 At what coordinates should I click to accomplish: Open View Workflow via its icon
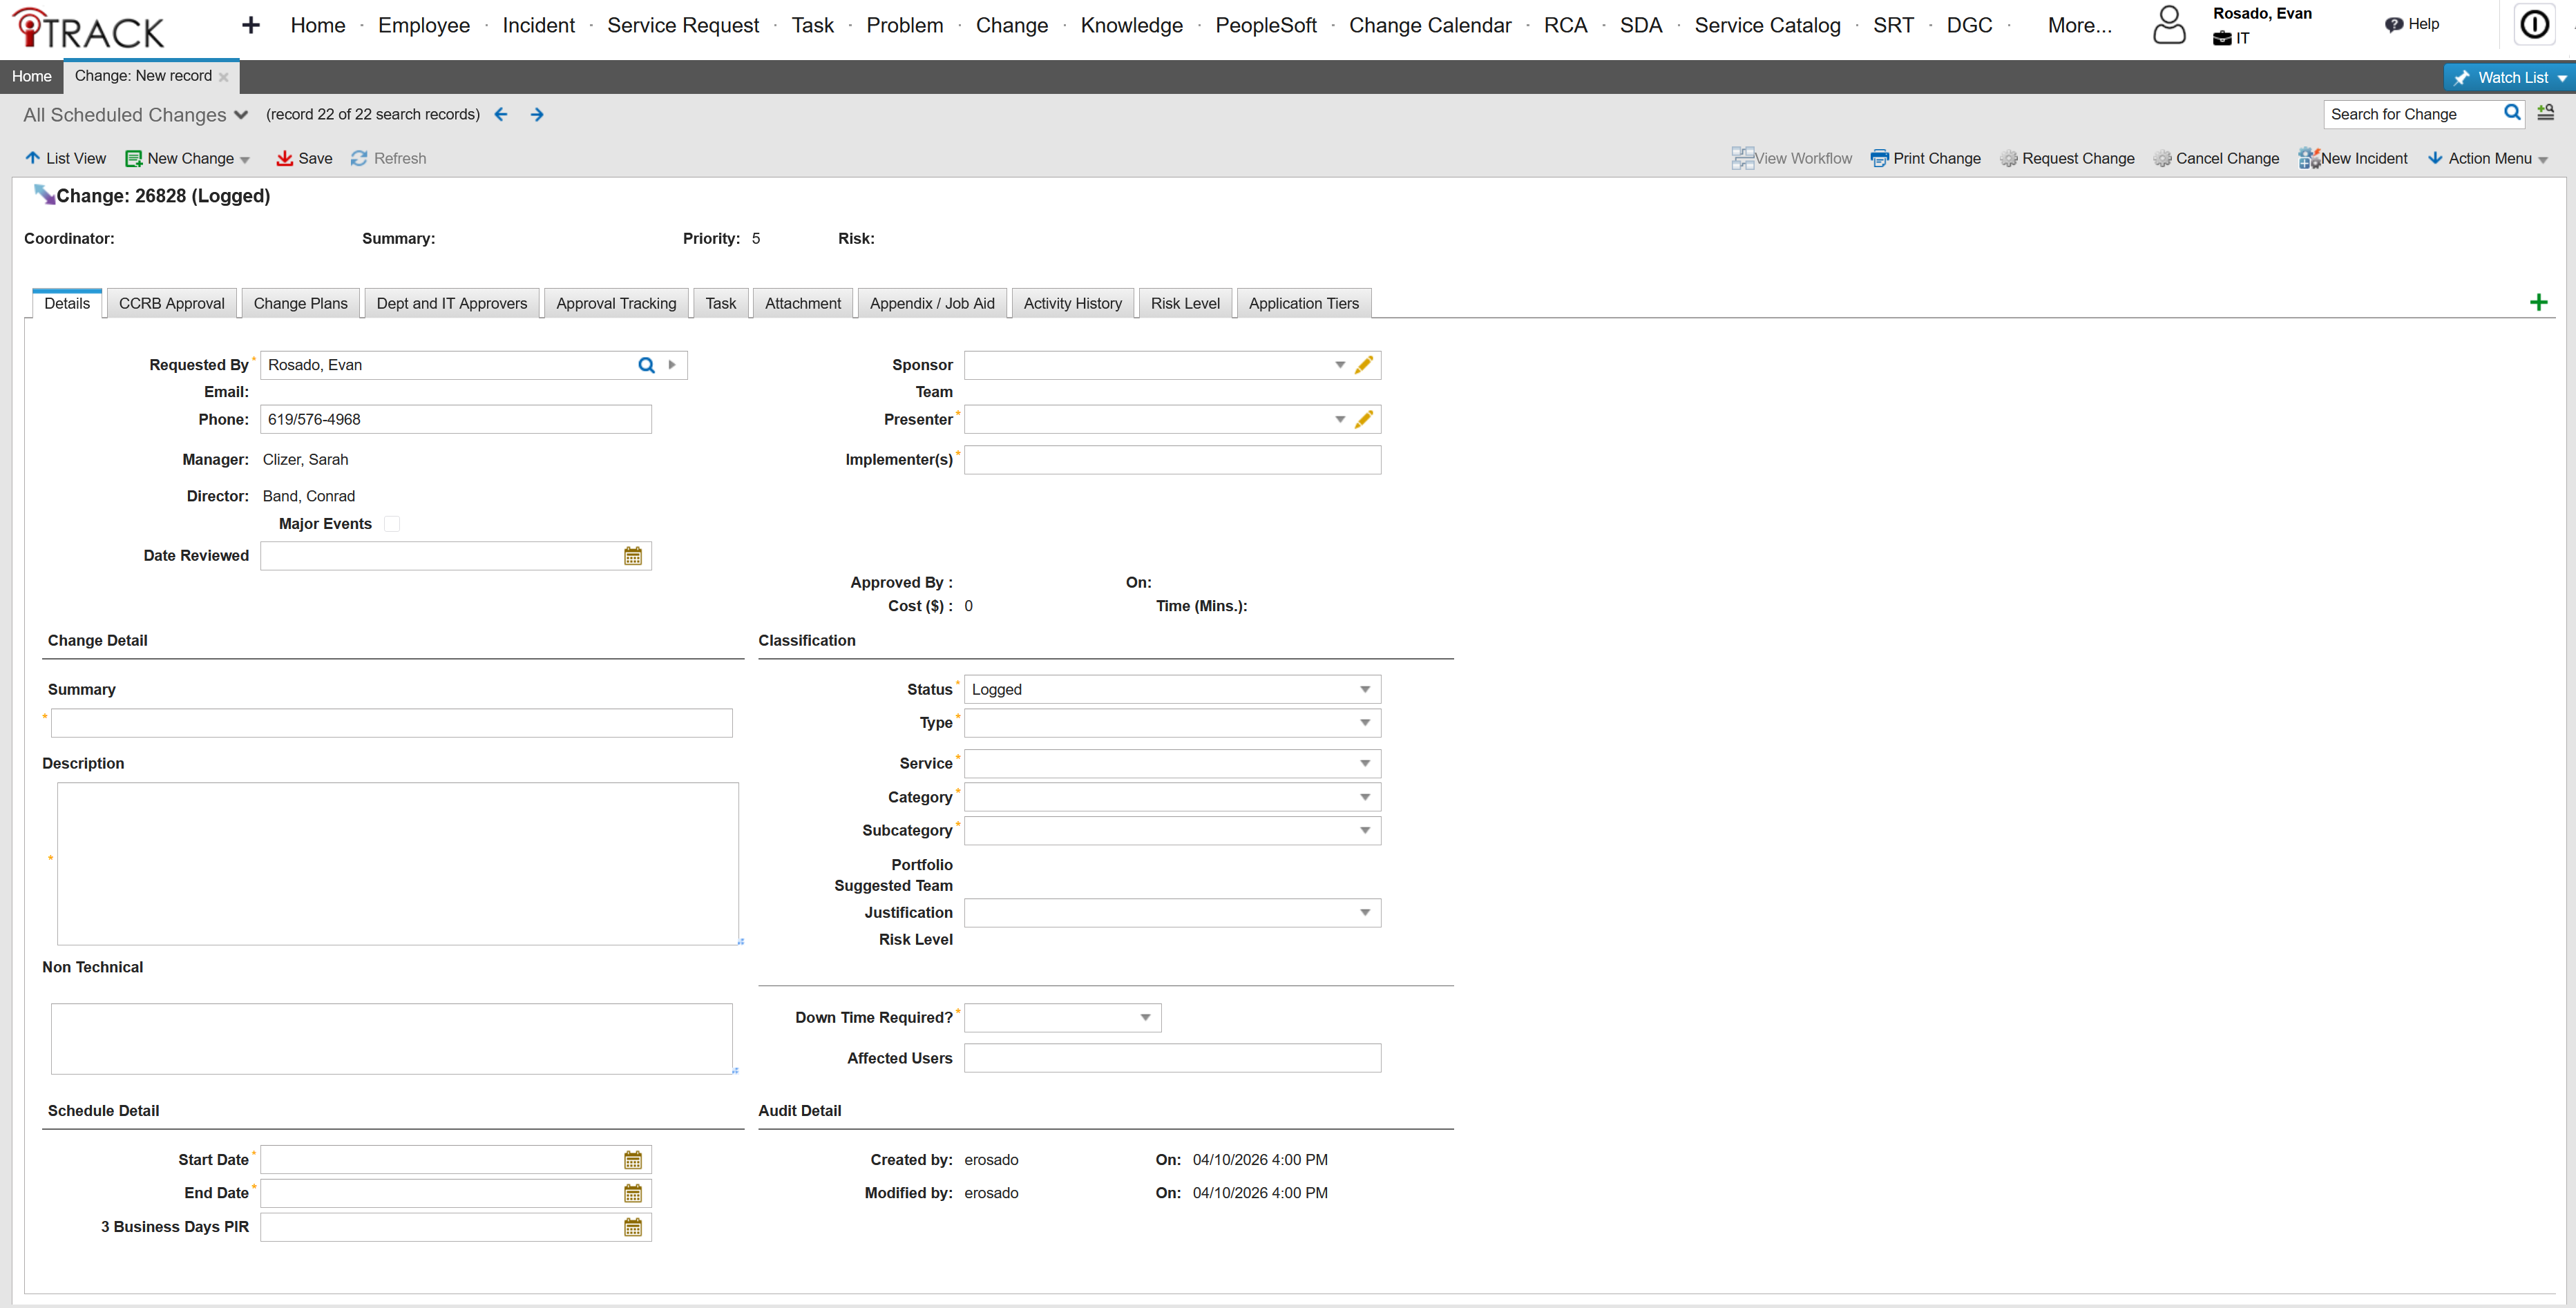click(1743, 158)
